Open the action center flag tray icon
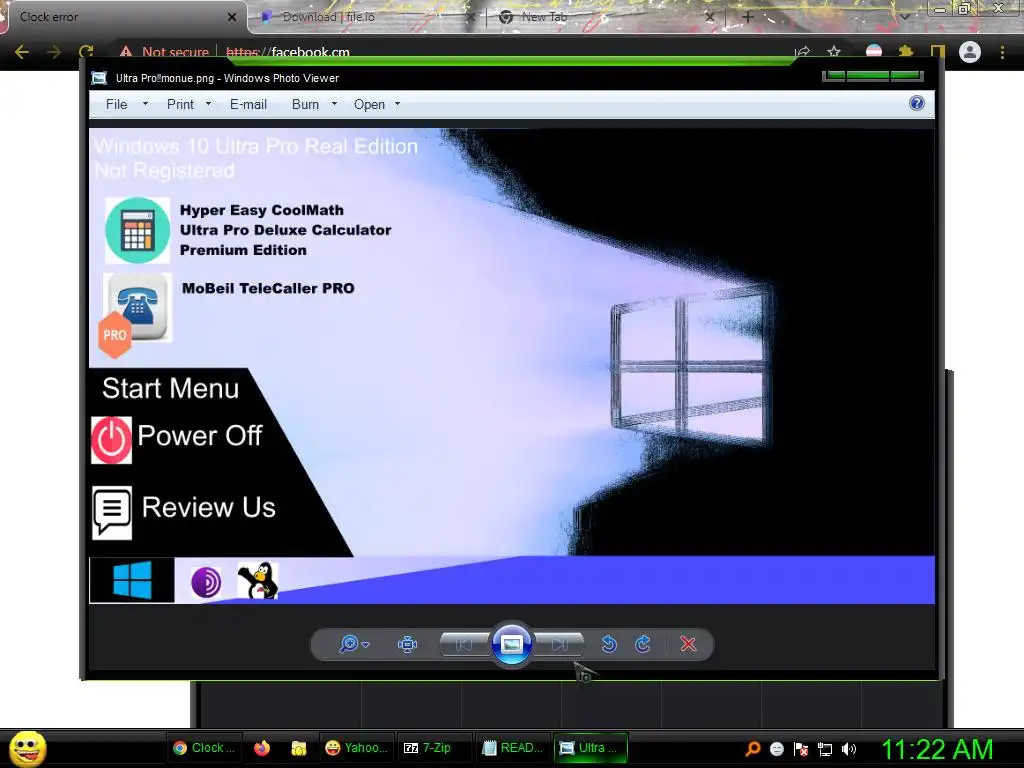Image resolution: width=1024 pixels, height=768 pixels. click(x=801, y=749)
